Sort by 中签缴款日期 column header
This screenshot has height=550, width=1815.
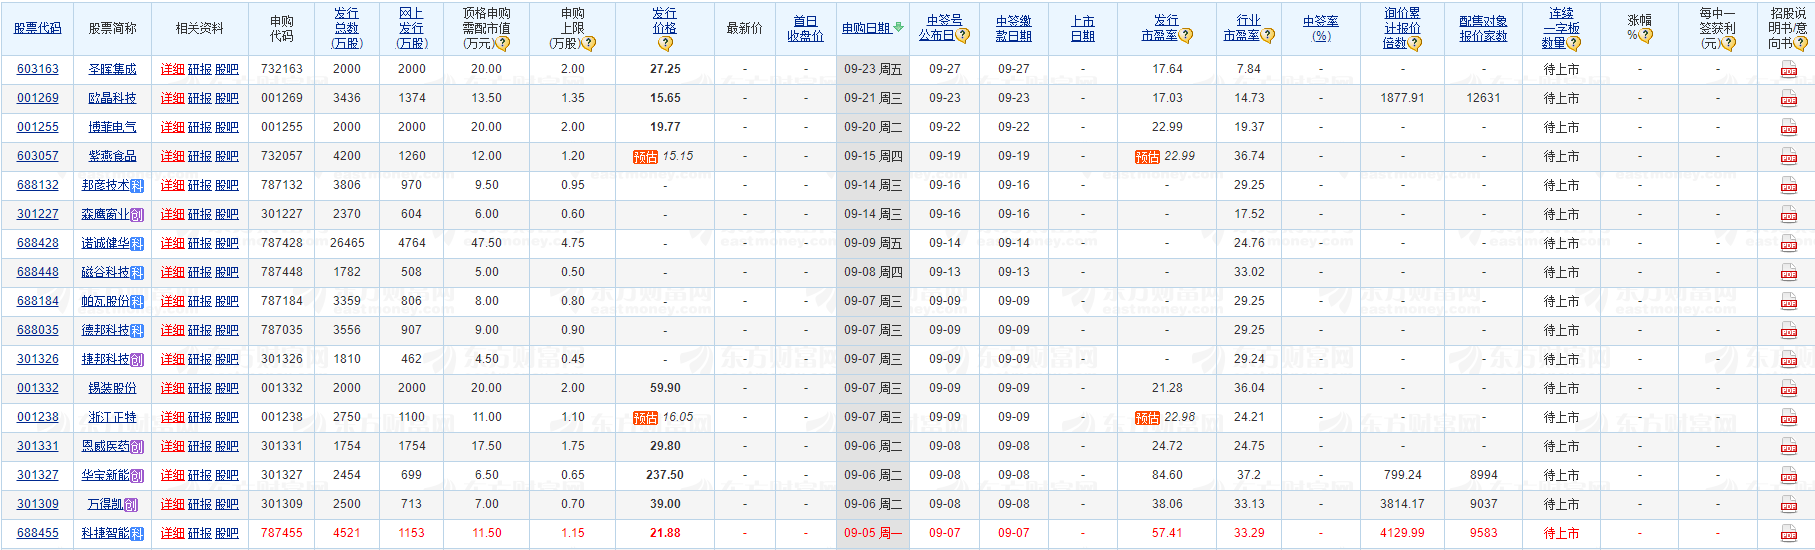[x=1013, y=28]
